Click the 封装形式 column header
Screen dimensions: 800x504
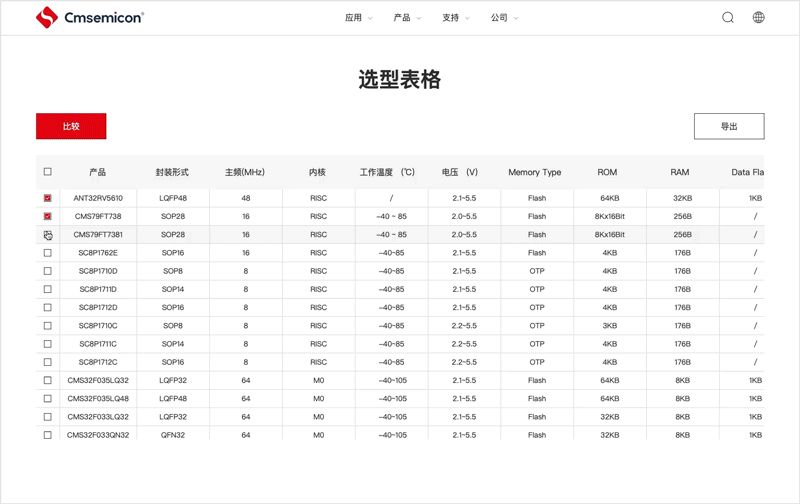172,172
